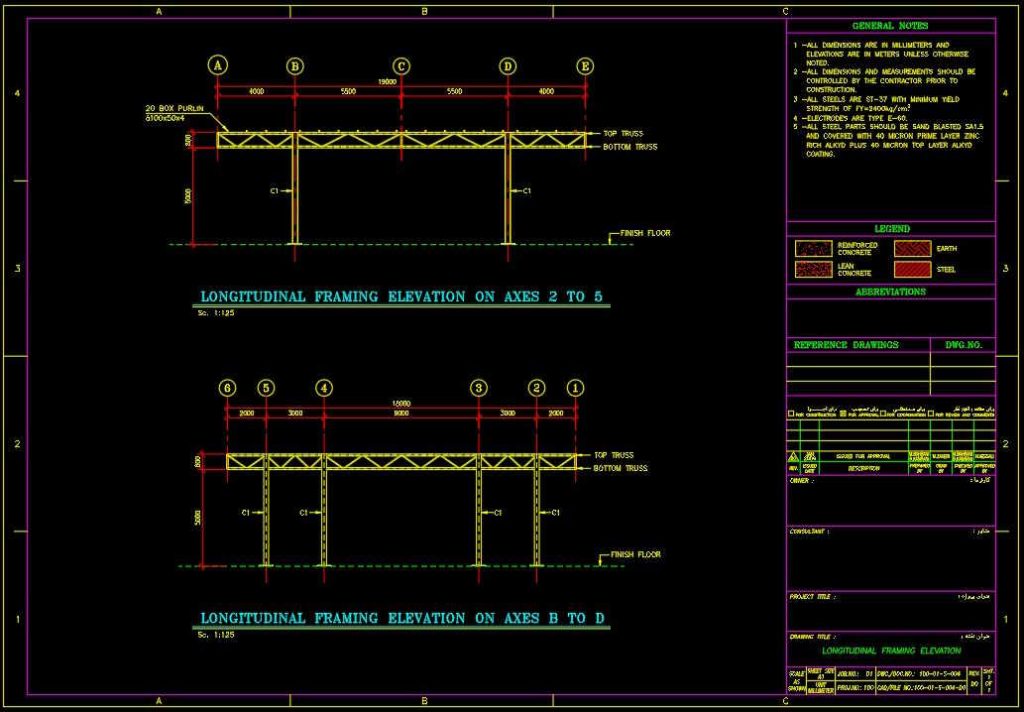Check the For Construction checkbox
The height and width of the screenshot is (712, 1024).
(x=792, y=413)
